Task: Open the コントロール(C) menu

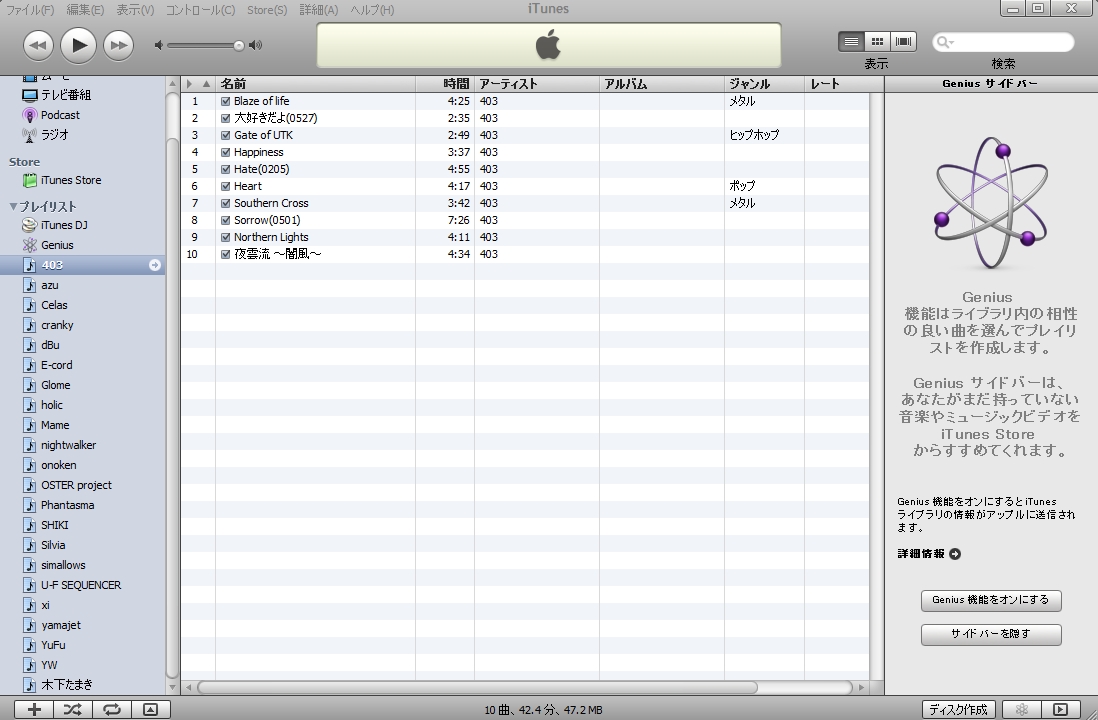Action: click(x=200, y=10)
